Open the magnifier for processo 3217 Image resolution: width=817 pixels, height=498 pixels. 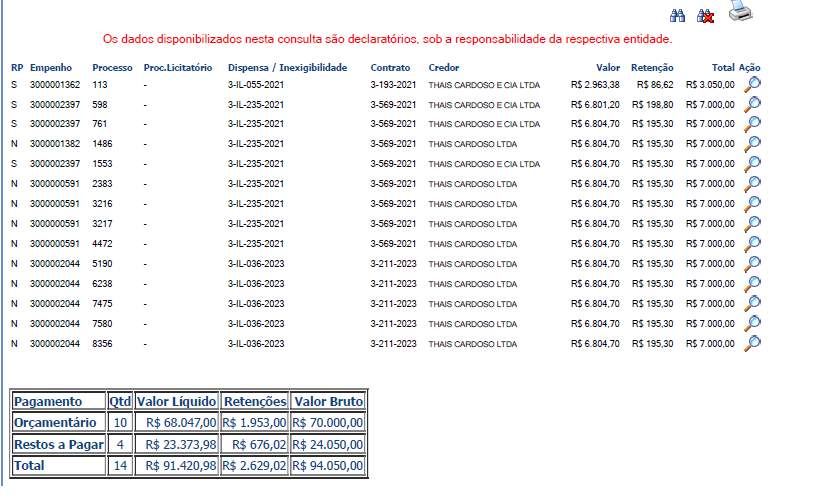(x=753, y=224)
